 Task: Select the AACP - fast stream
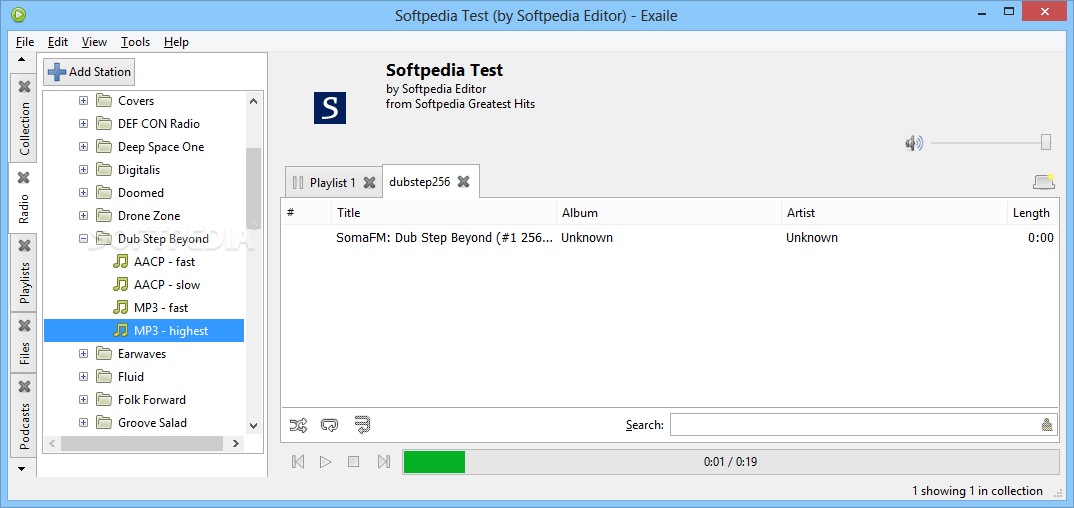(164, 262)
